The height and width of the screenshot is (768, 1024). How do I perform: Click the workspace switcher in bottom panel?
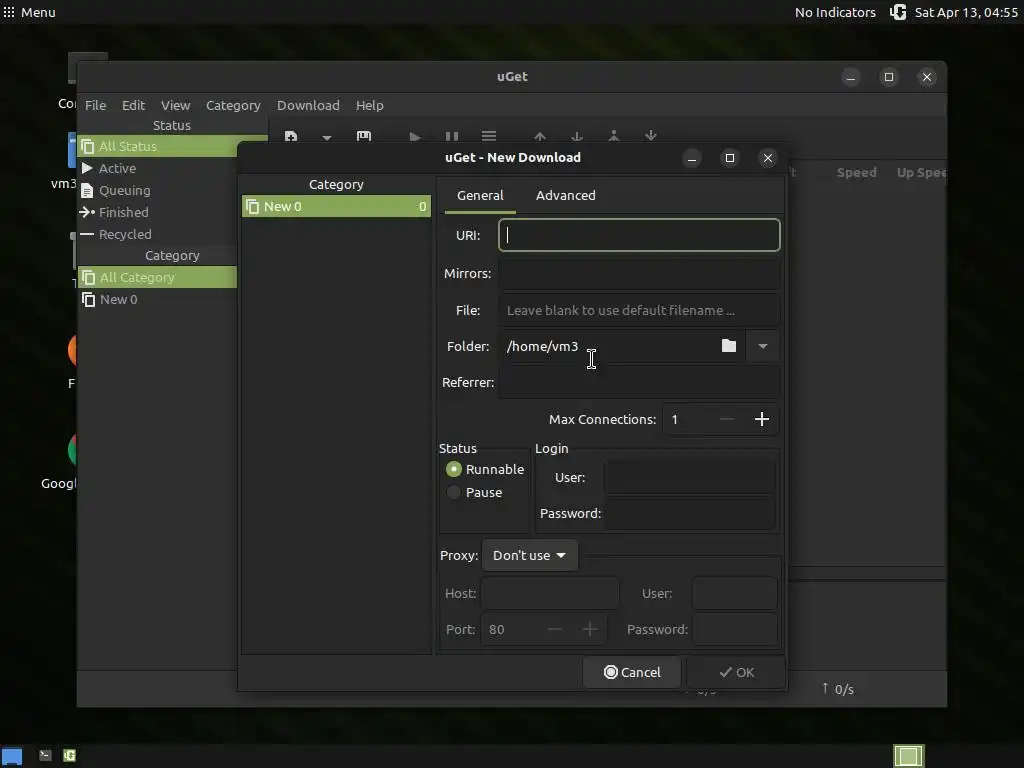908,756
